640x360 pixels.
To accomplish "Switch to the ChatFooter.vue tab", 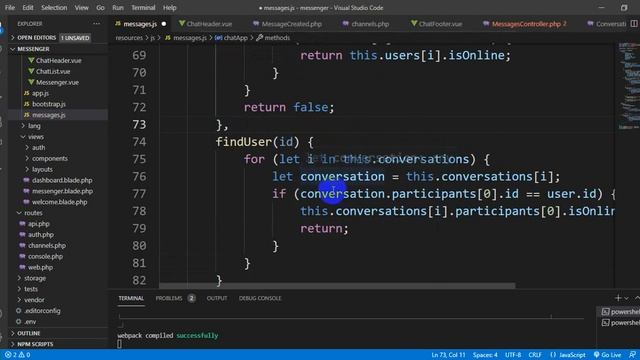I will (x=440, y=24).
